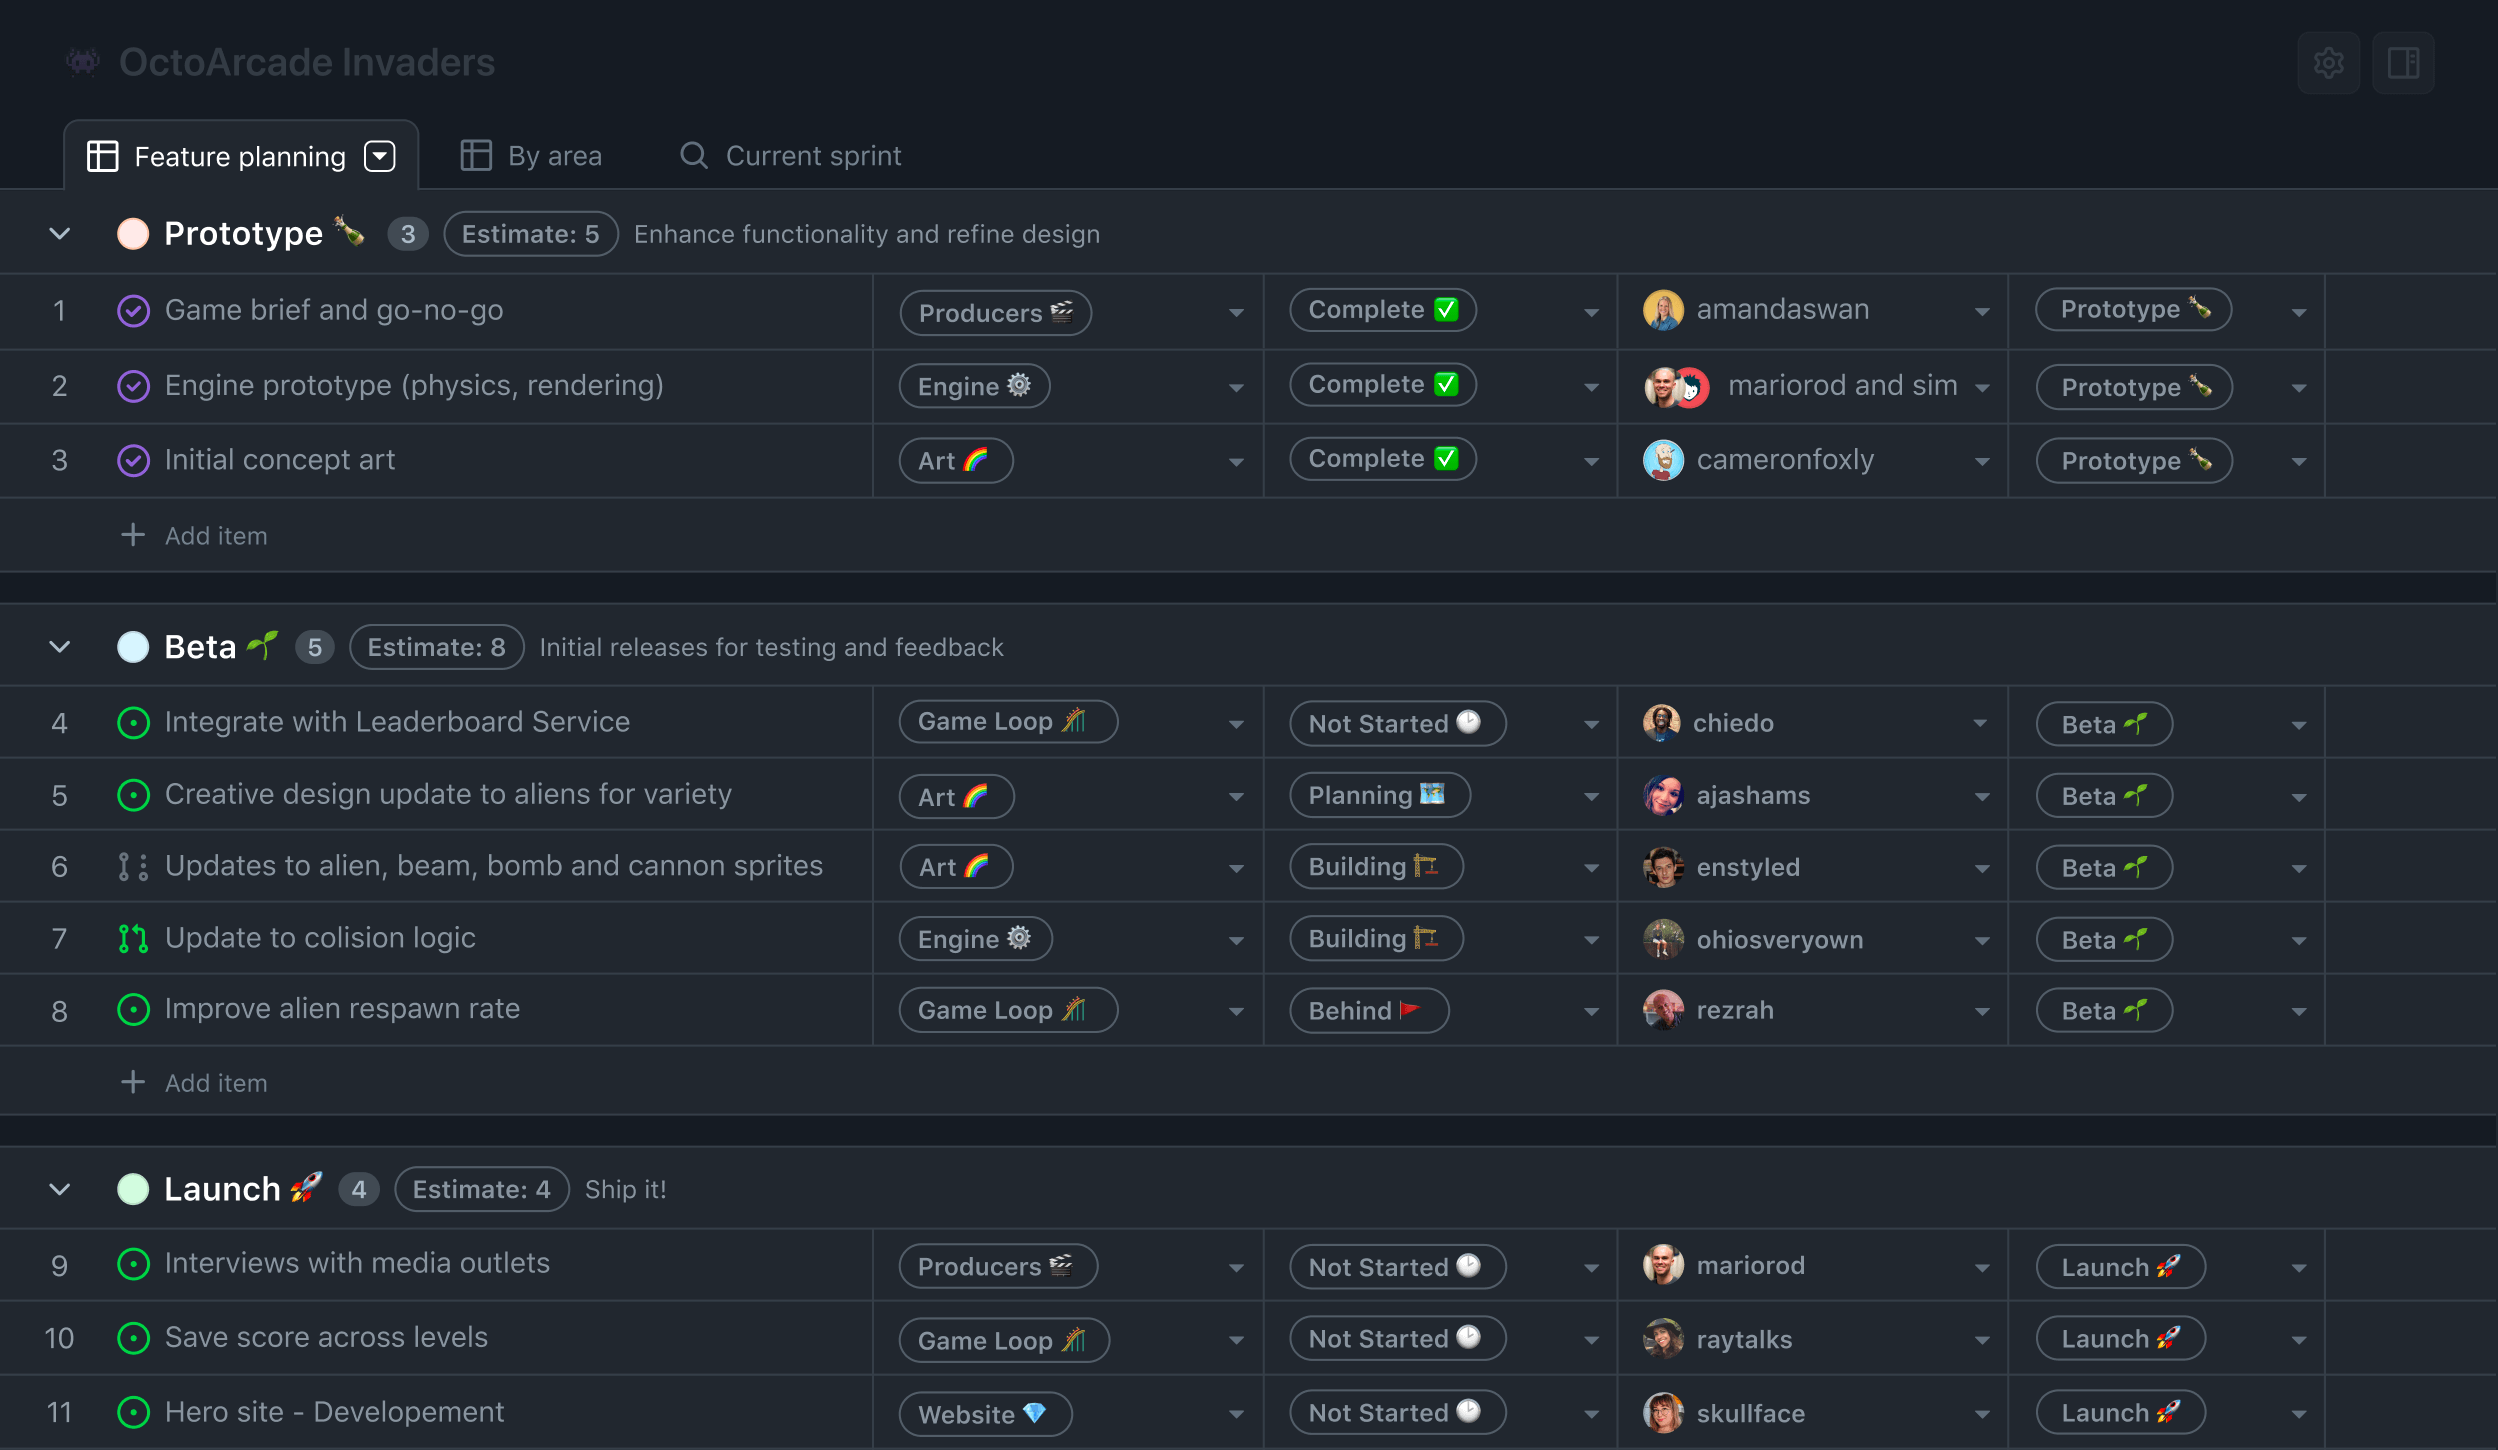Toggle the side panel icon next to settings
This screenshot has width=2498, height=1450.
coord(2402,62)
